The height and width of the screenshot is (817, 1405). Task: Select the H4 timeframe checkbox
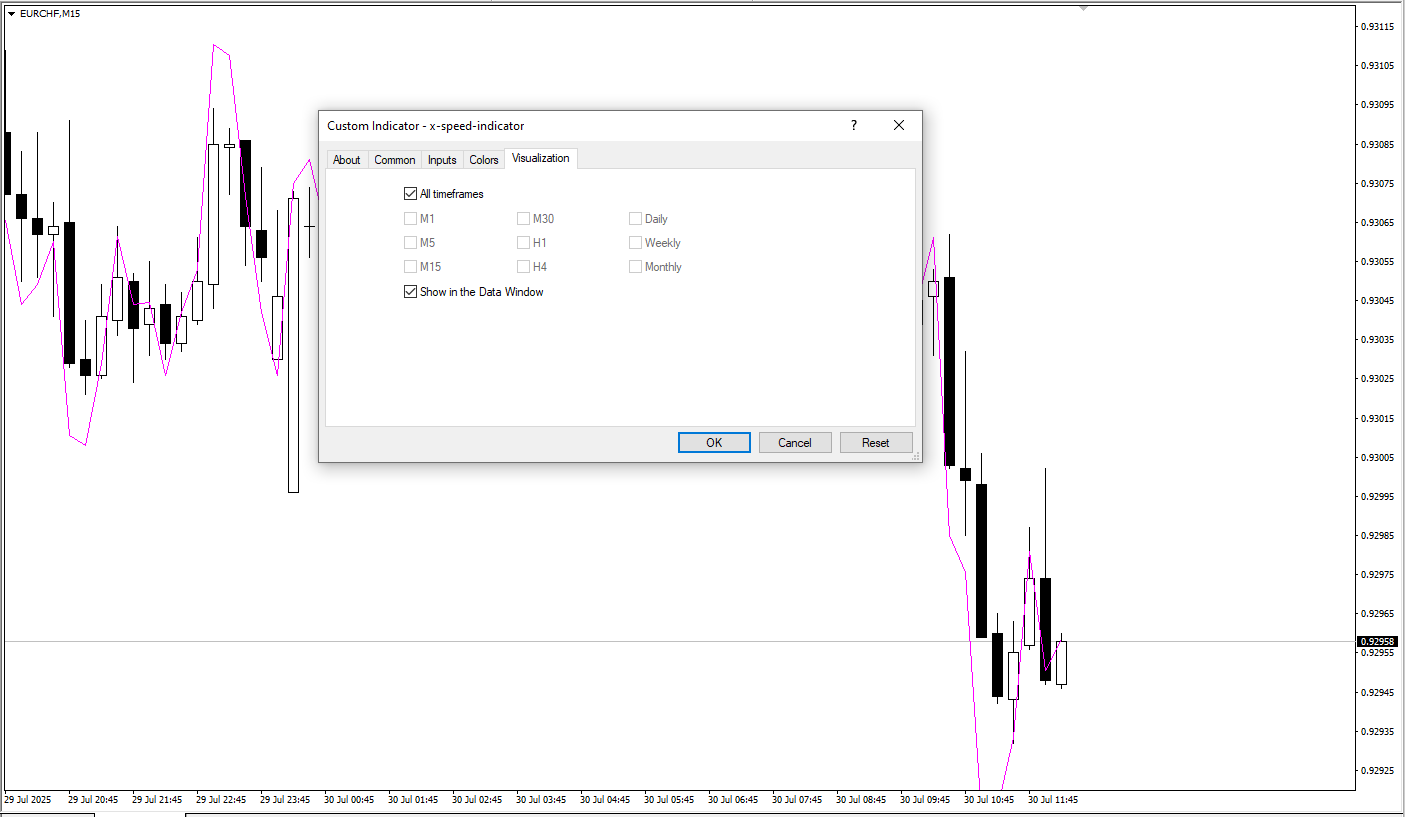[523, 267]
